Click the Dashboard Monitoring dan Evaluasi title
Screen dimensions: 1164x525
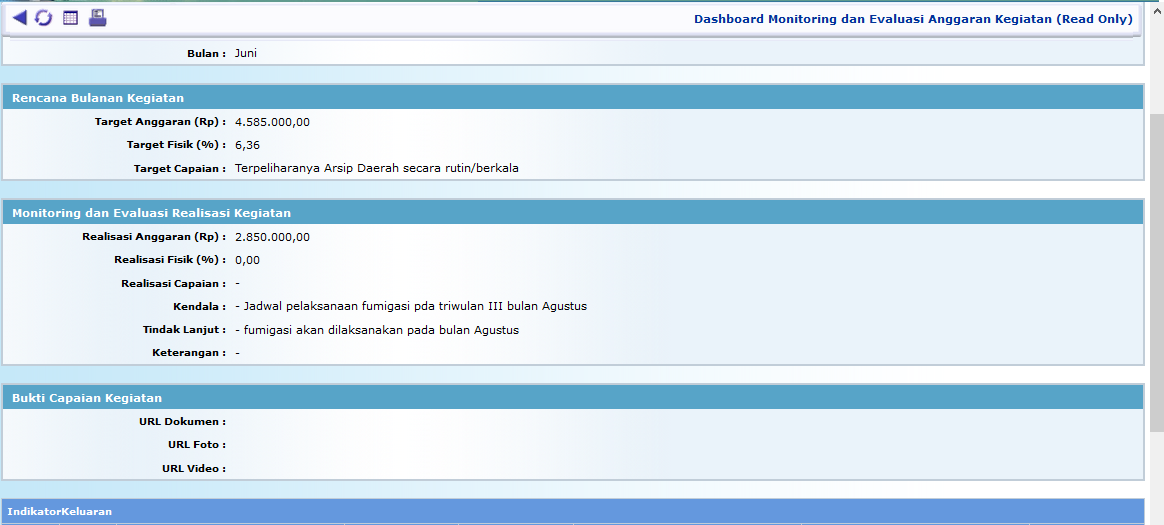click(x=913, y=19)
